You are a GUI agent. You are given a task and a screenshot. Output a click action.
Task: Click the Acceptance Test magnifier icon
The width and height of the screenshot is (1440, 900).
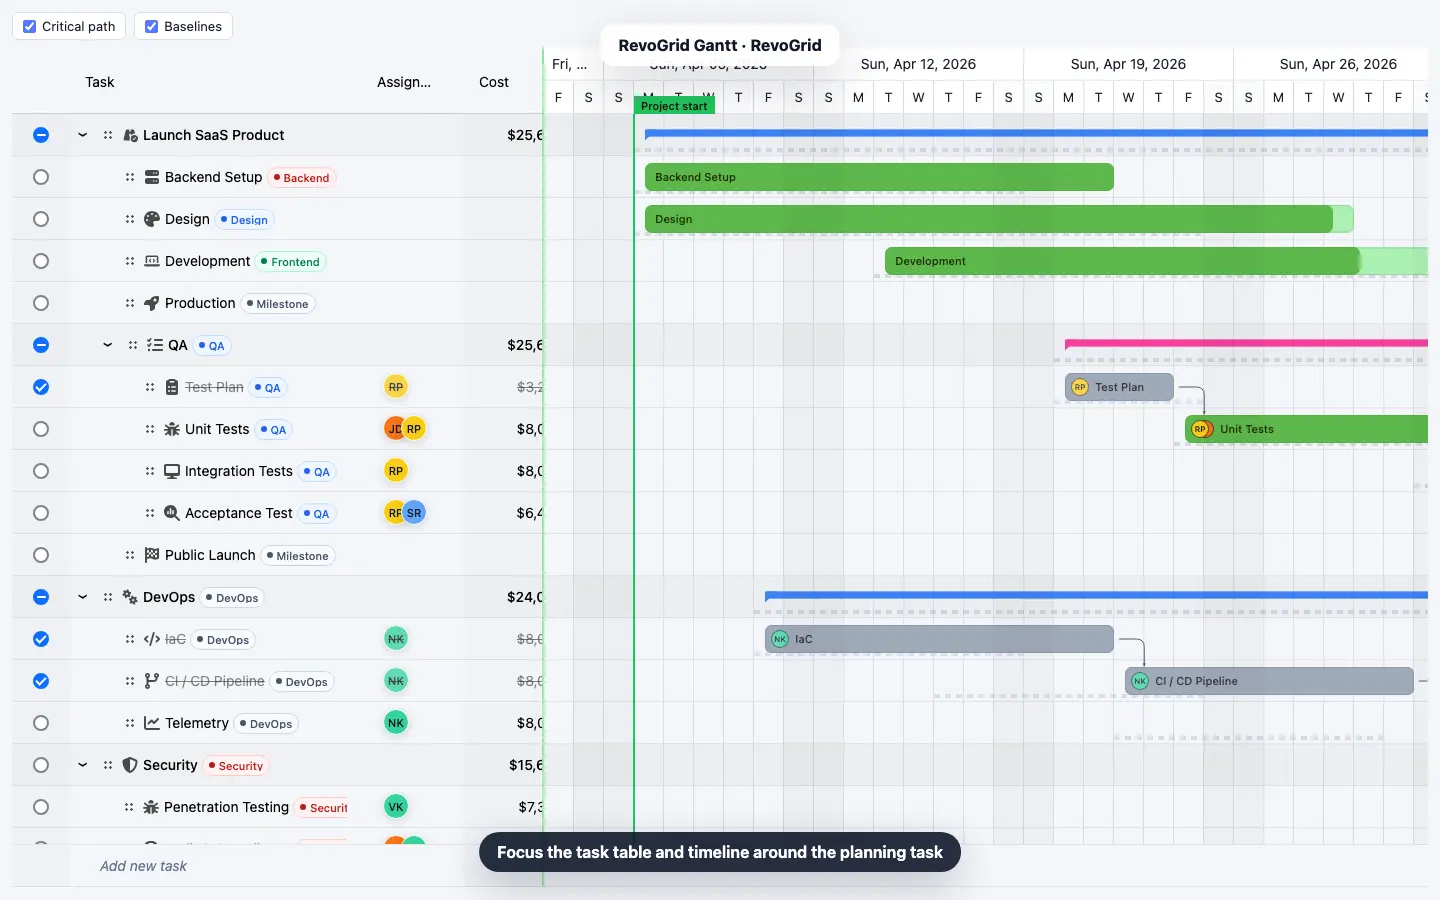[172, 513]
